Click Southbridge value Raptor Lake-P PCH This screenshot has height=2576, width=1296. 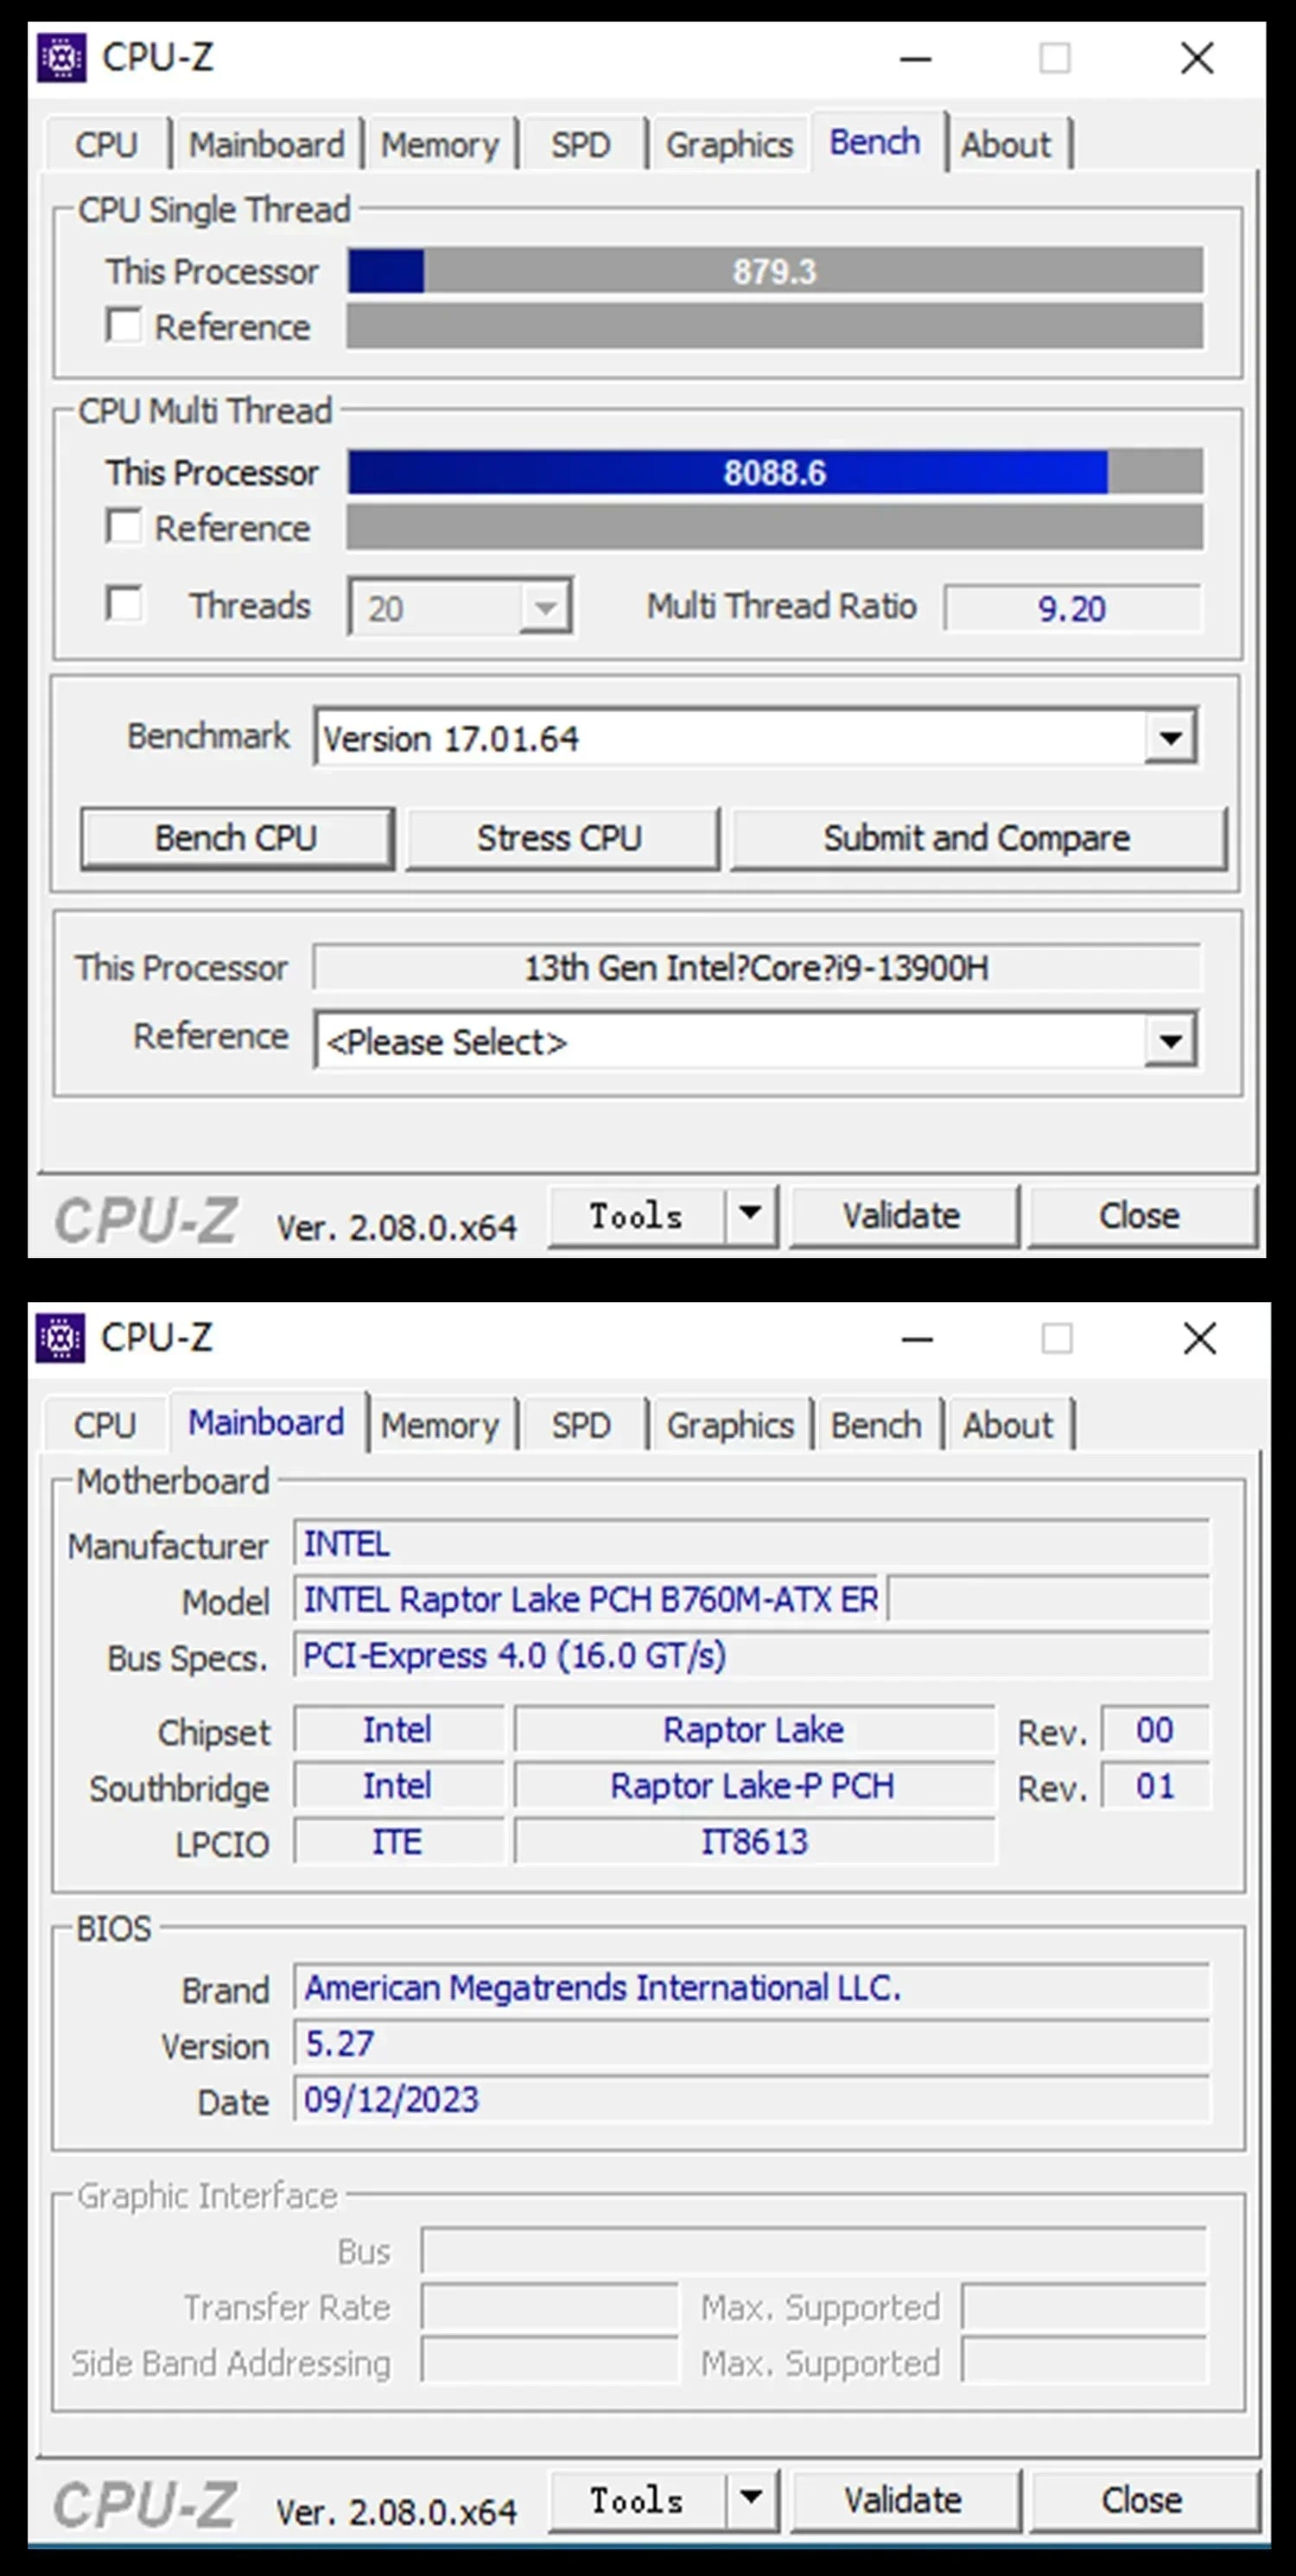pos(754,1786)
